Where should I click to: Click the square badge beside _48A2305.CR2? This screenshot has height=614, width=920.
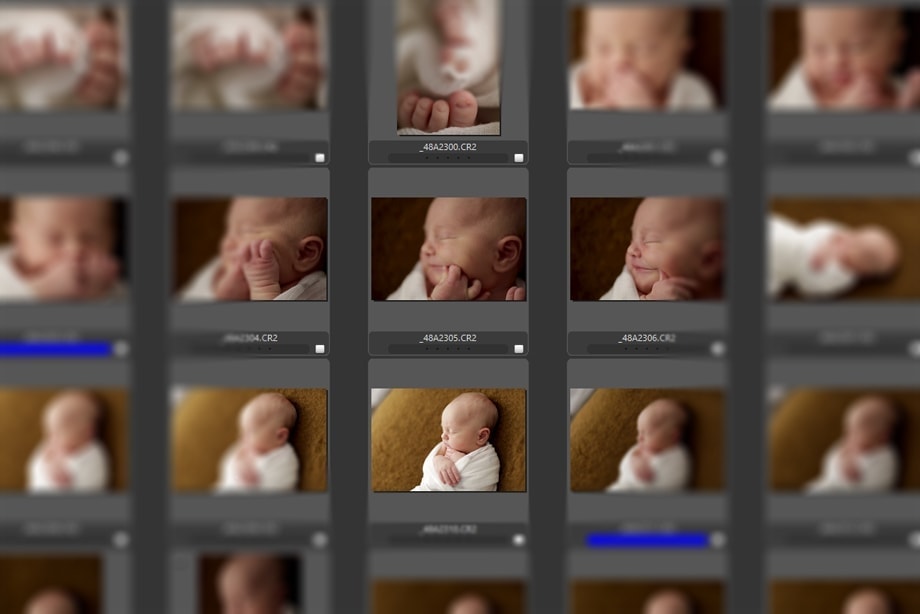[518, 349]
